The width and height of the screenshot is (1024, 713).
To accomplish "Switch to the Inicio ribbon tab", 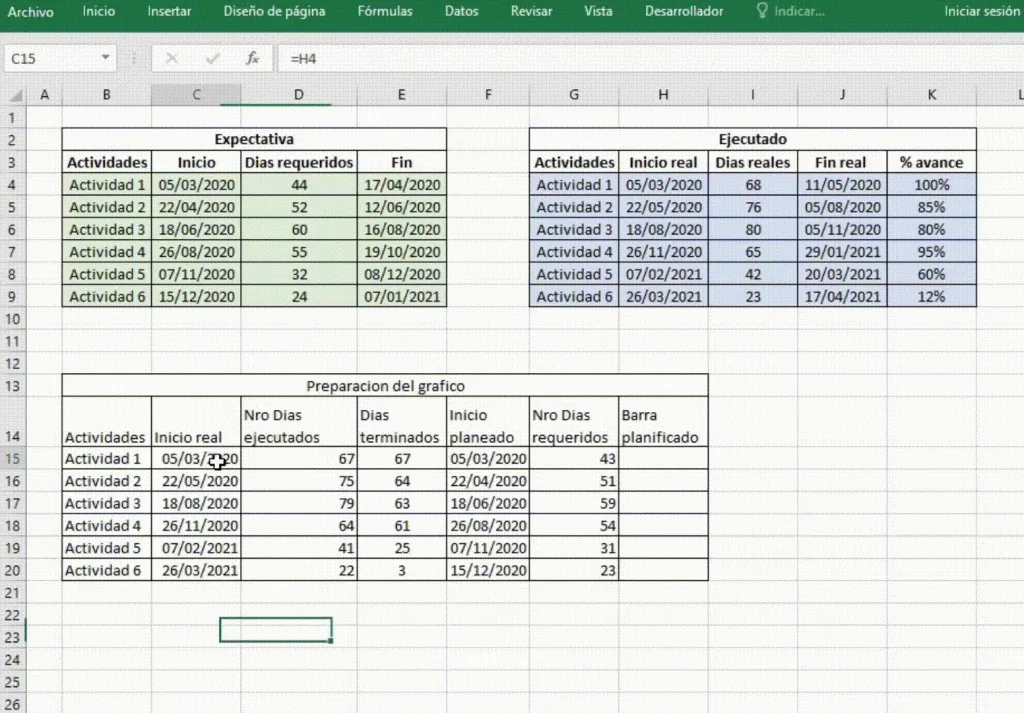I will (x=99, y=11).
